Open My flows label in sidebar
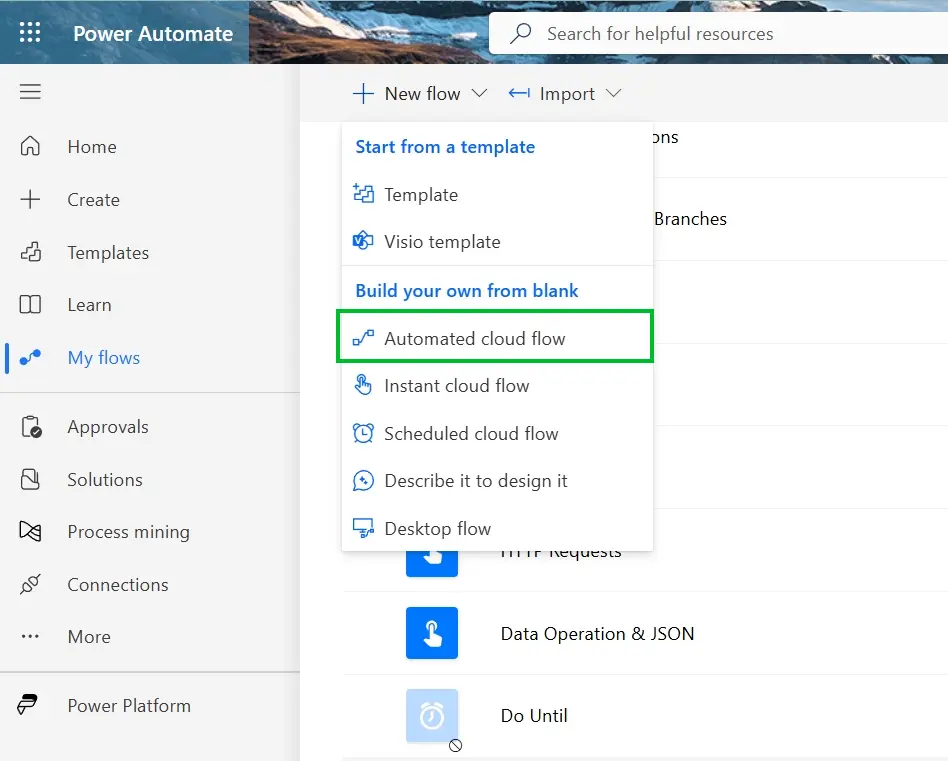The width and height of the screenshot is (948, 761). 104,358
